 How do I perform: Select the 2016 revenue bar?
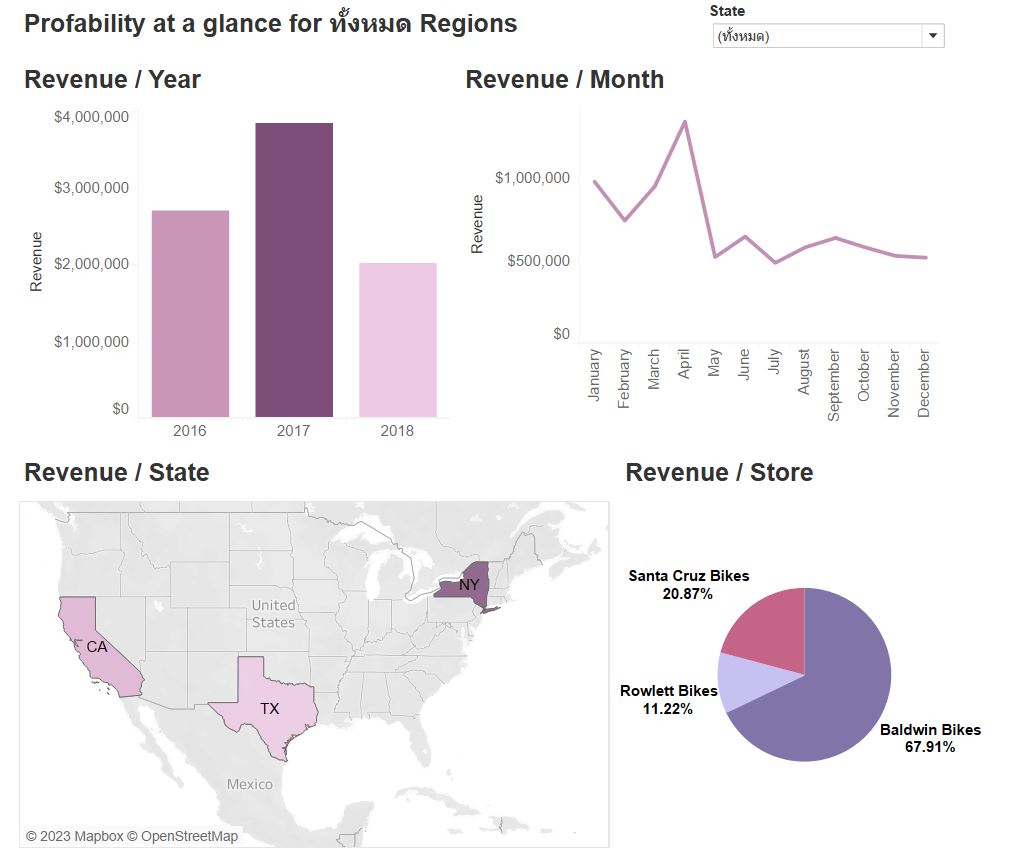(190, 313)
